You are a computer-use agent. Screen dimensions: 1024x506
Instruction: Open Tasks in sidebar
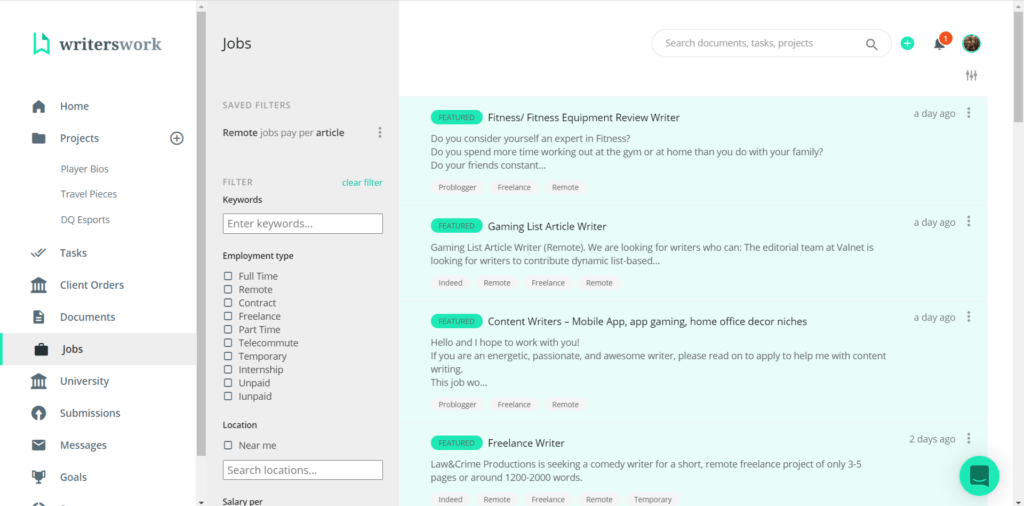73,253
